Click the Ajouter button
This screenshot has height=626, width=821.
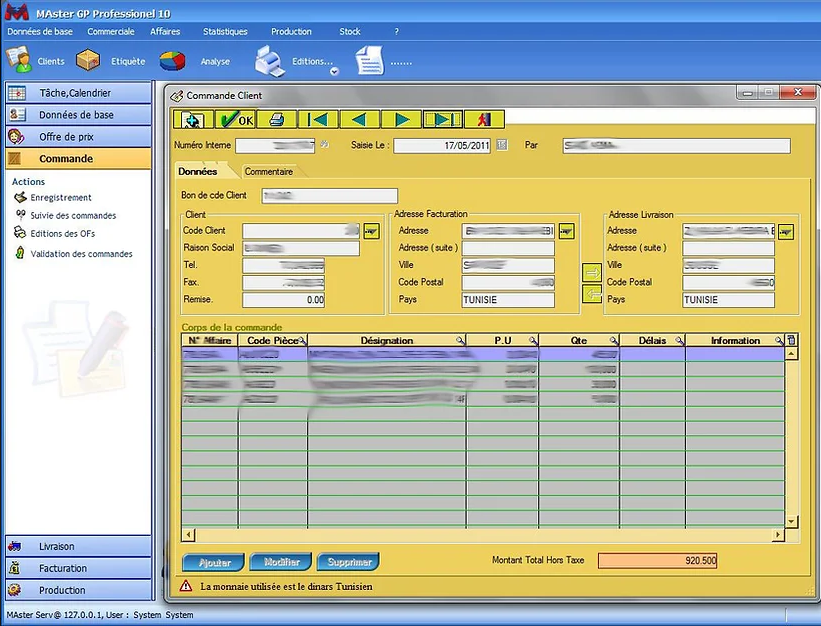click(214, 563)
